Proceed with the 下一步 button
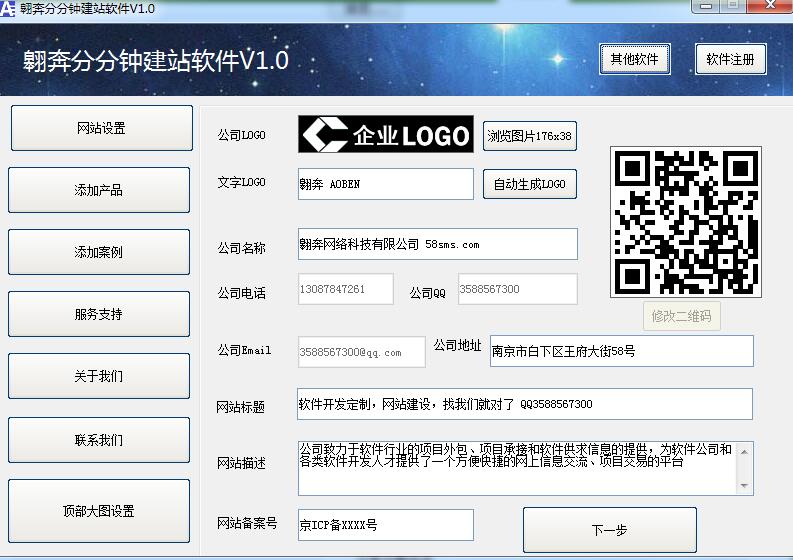Image resolution: width=793 pixels, height=560 pixels. coord(609,530)
